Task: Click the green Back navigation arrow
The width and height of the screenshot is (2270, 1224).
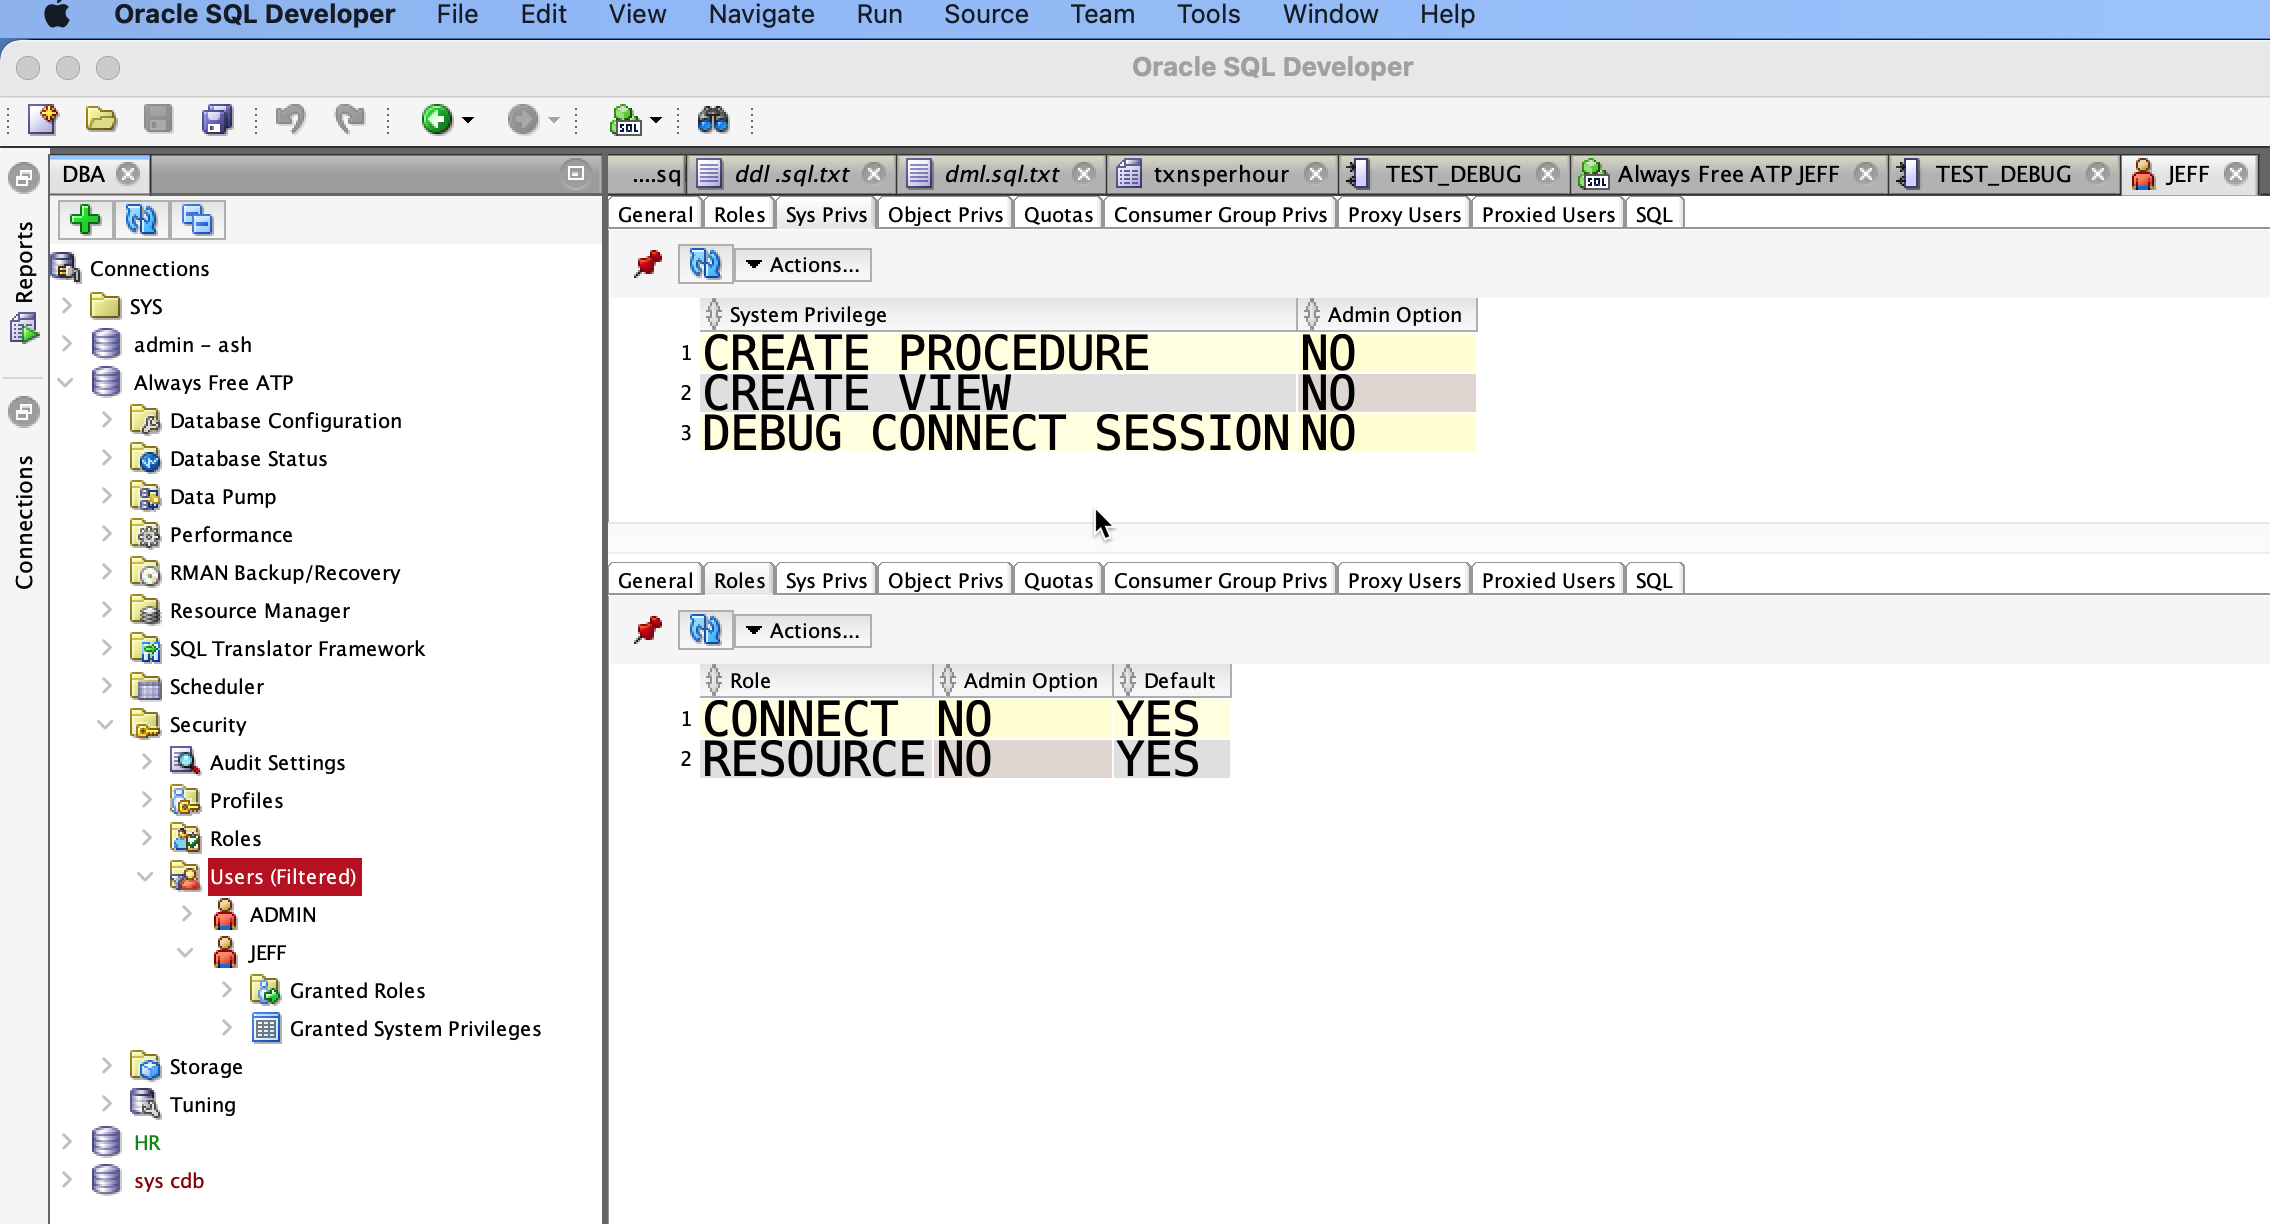Action: [437, 120]
